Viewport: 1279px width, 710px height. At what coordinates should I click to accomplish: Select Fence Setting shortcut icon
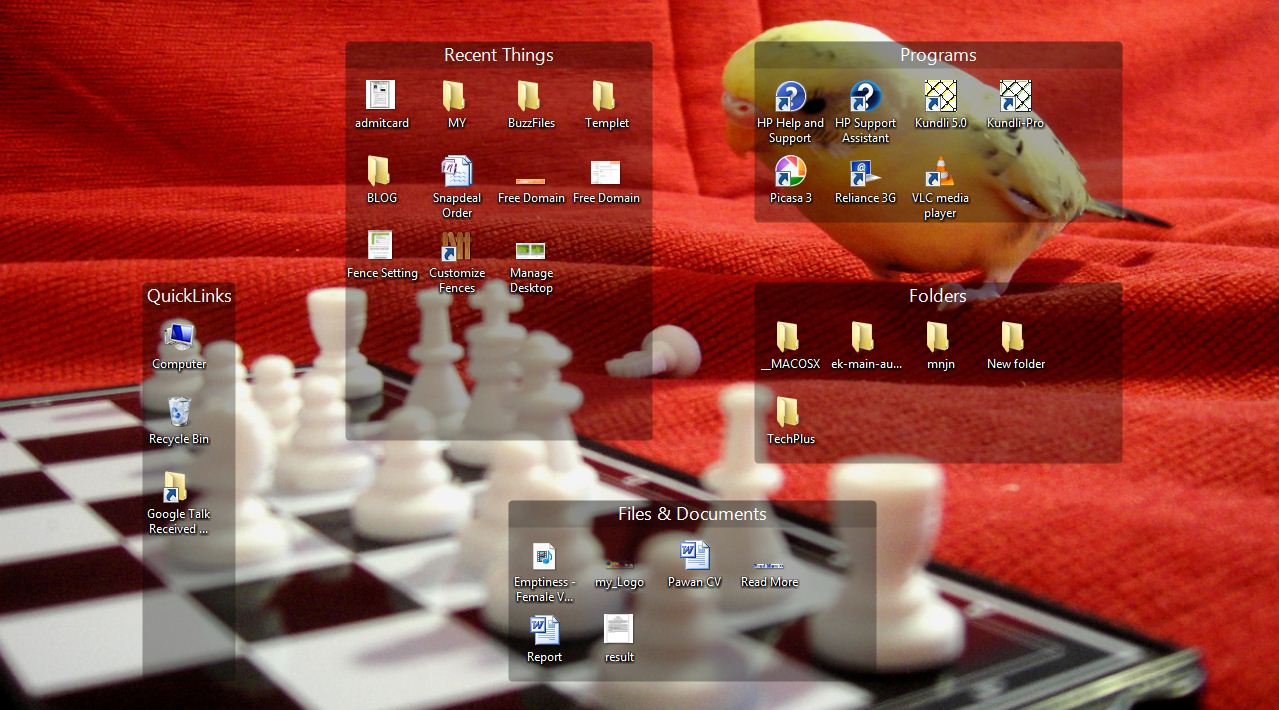381,246
